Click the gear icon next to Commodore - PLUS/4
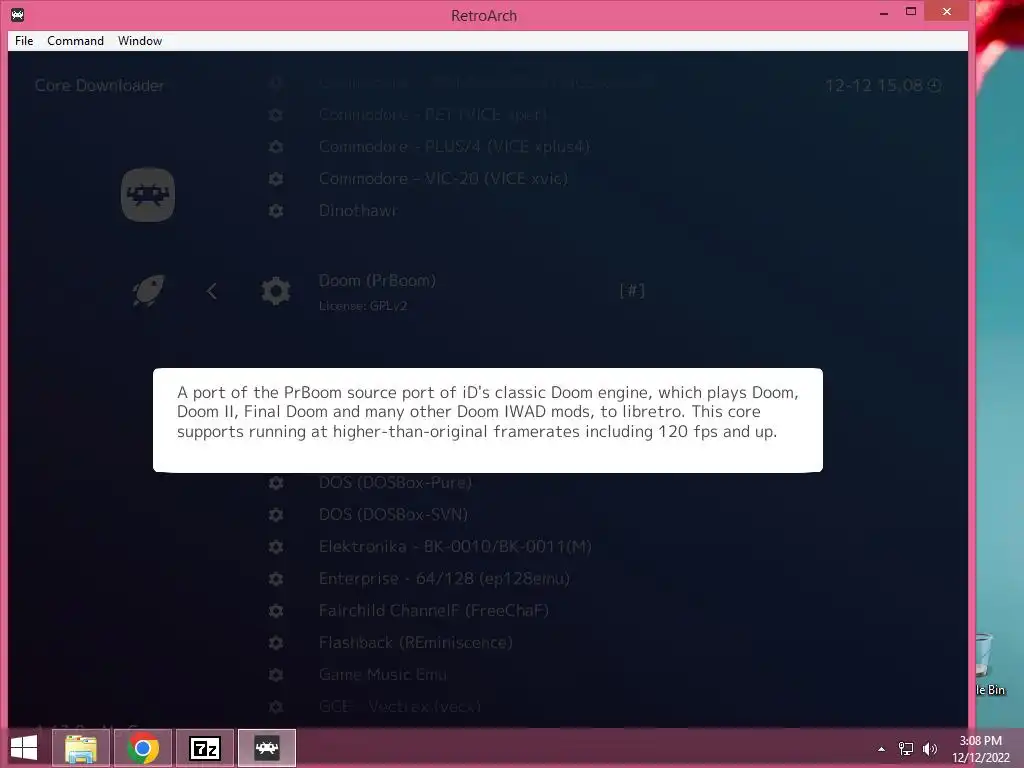The width and height of the screenshot is (1024, 768). click(x=276, y=147)
